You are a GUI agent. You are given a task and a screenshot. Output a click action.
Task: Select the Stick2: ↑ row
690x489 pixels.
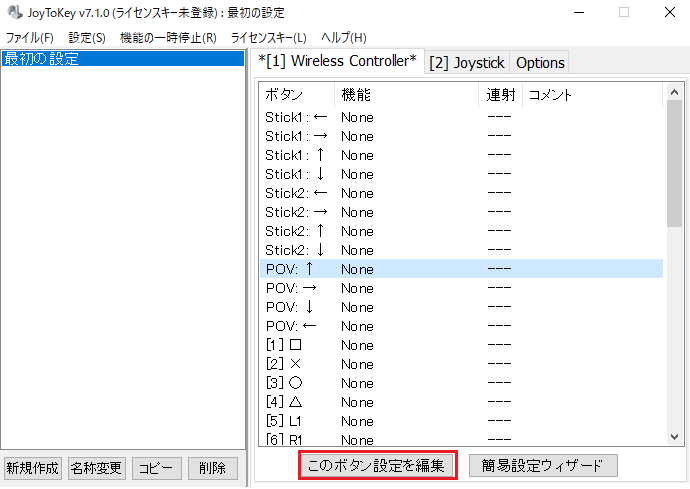coord(462,231)
